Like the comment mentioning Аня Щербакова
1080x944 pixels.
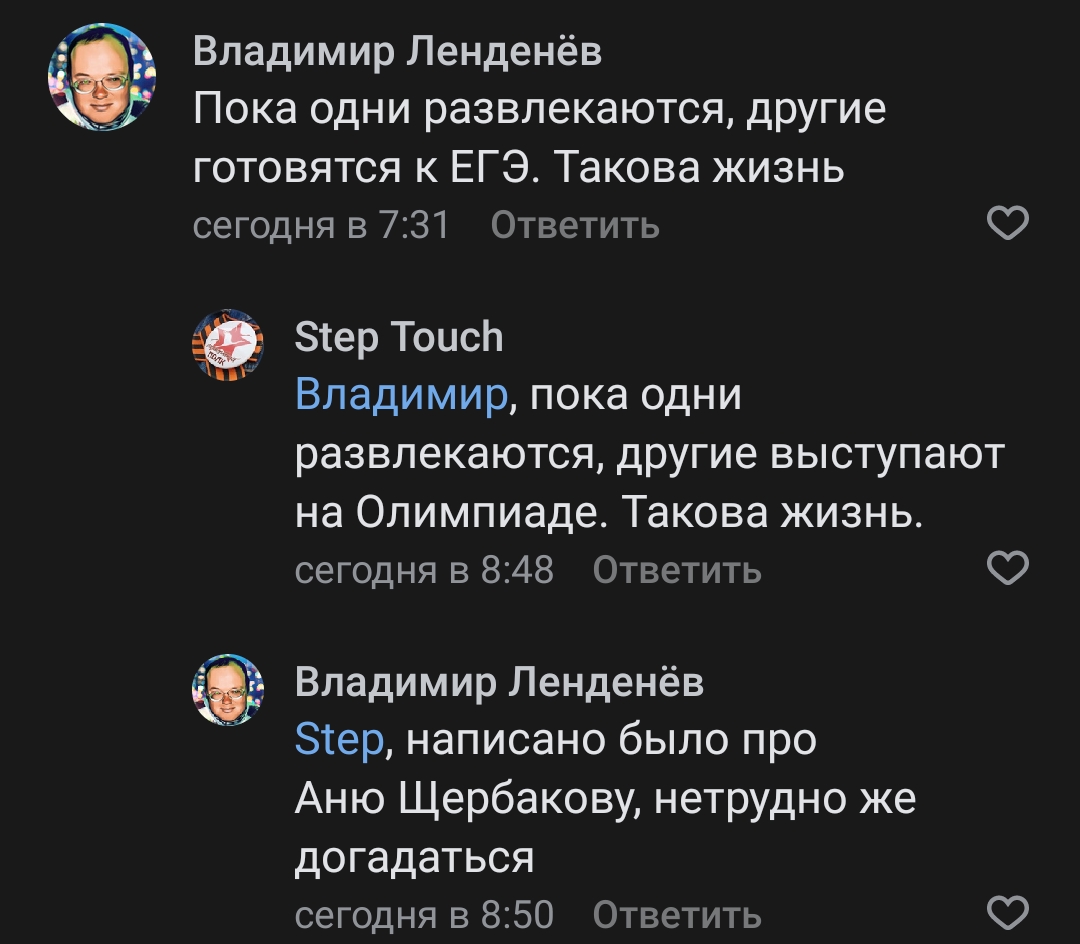click(x=1007, y=912)
